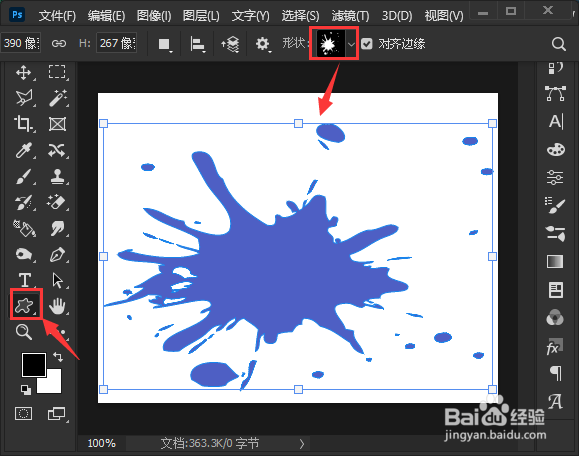The width and height of the screenshot is (579, 456).
Task: Click the height field showing 267
Action: (117, 43)
